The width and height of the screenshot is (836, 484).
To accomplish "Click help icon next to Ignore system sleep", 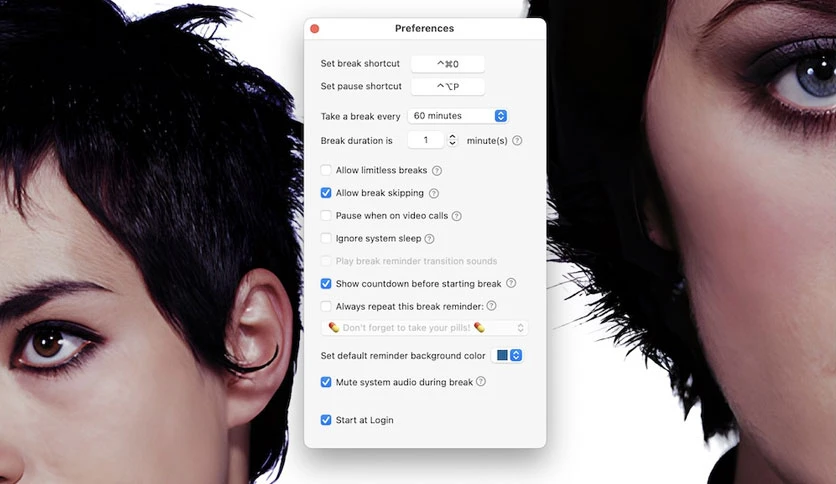I will coord(429,239).
